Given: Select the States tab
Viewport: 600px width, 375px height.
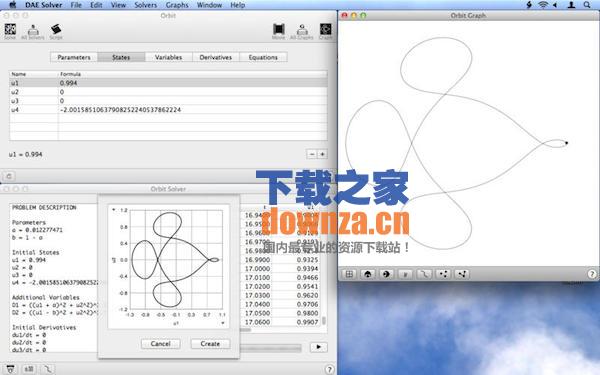Looking at the screenshot, I should point(121,57).
